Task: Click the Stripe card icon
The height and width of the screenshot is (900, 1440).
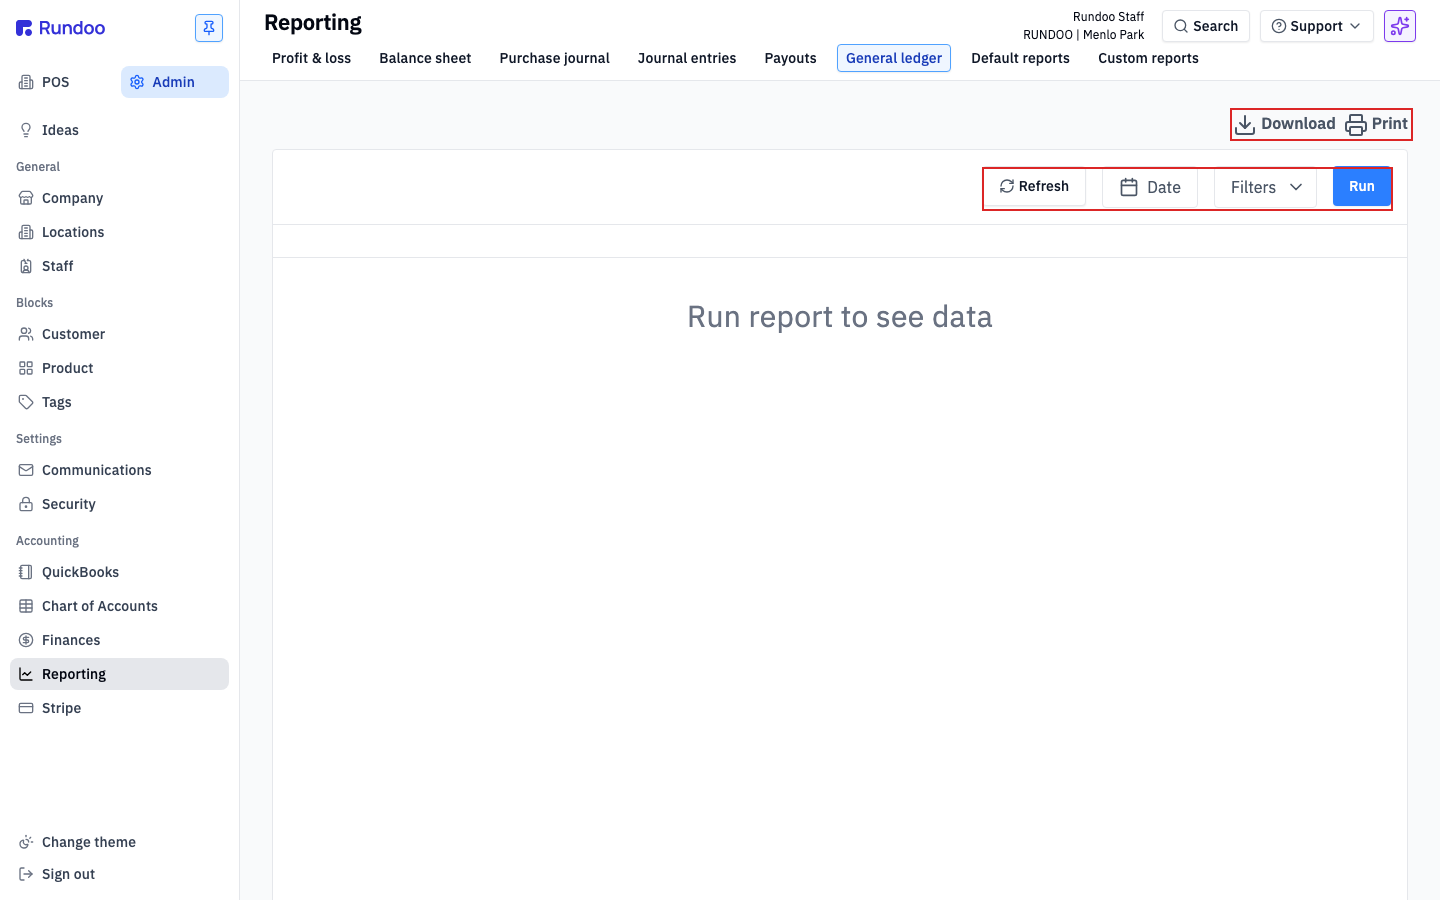Action: [x=26, y=708]
